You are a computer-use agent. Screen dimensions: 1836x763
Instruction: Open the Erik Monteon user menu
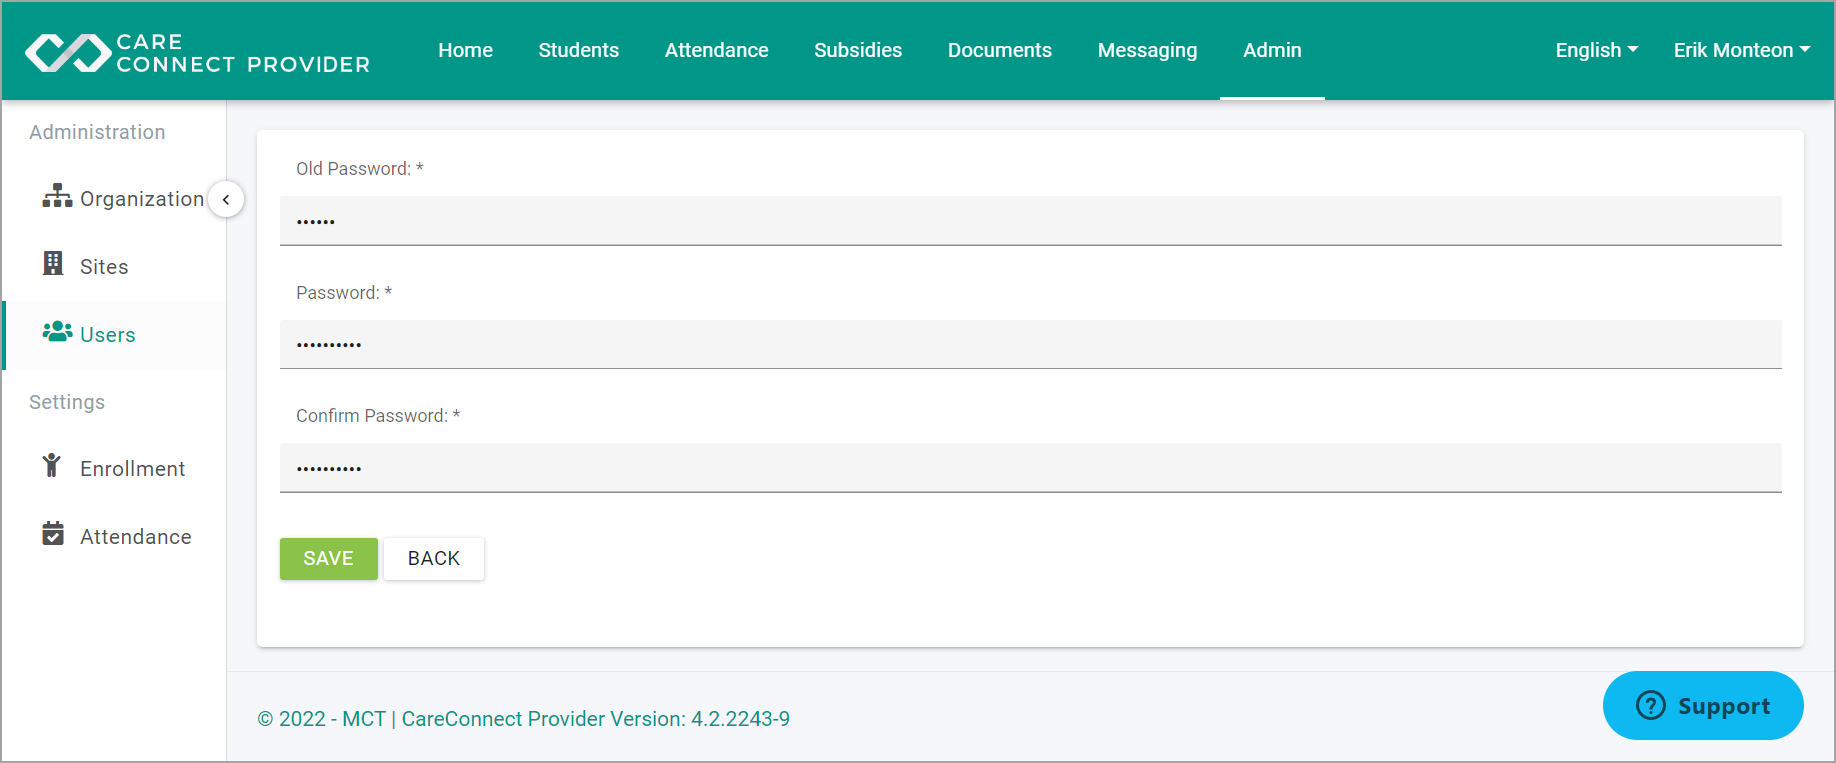(x=1742, y=50)
